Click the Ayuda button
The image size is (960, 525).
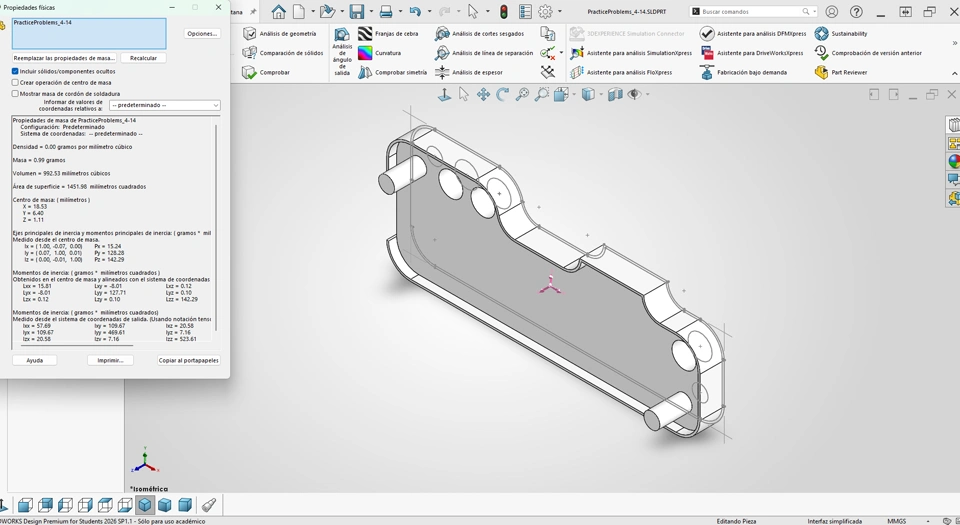click(34, 360)
